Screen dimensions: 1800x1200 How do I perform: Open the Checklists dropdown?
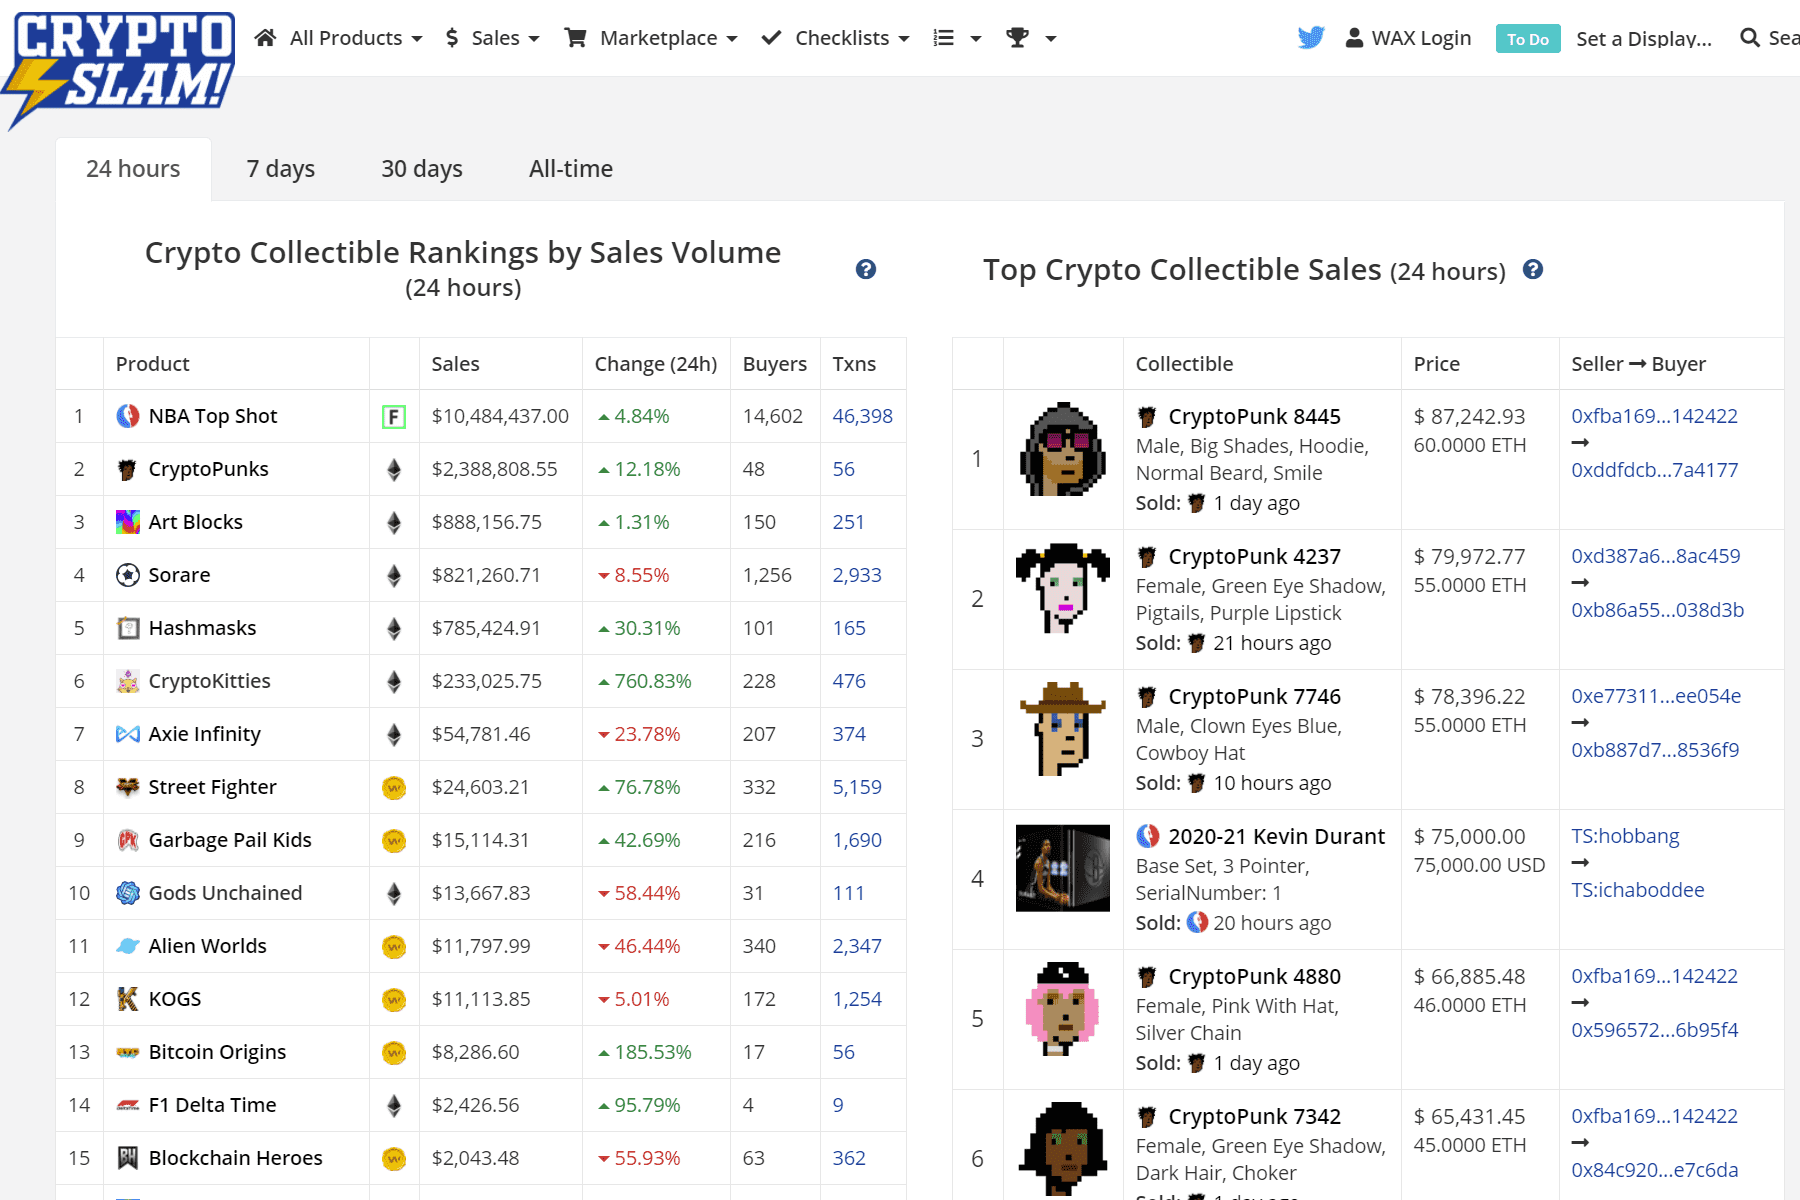click(x=842, y=37)
